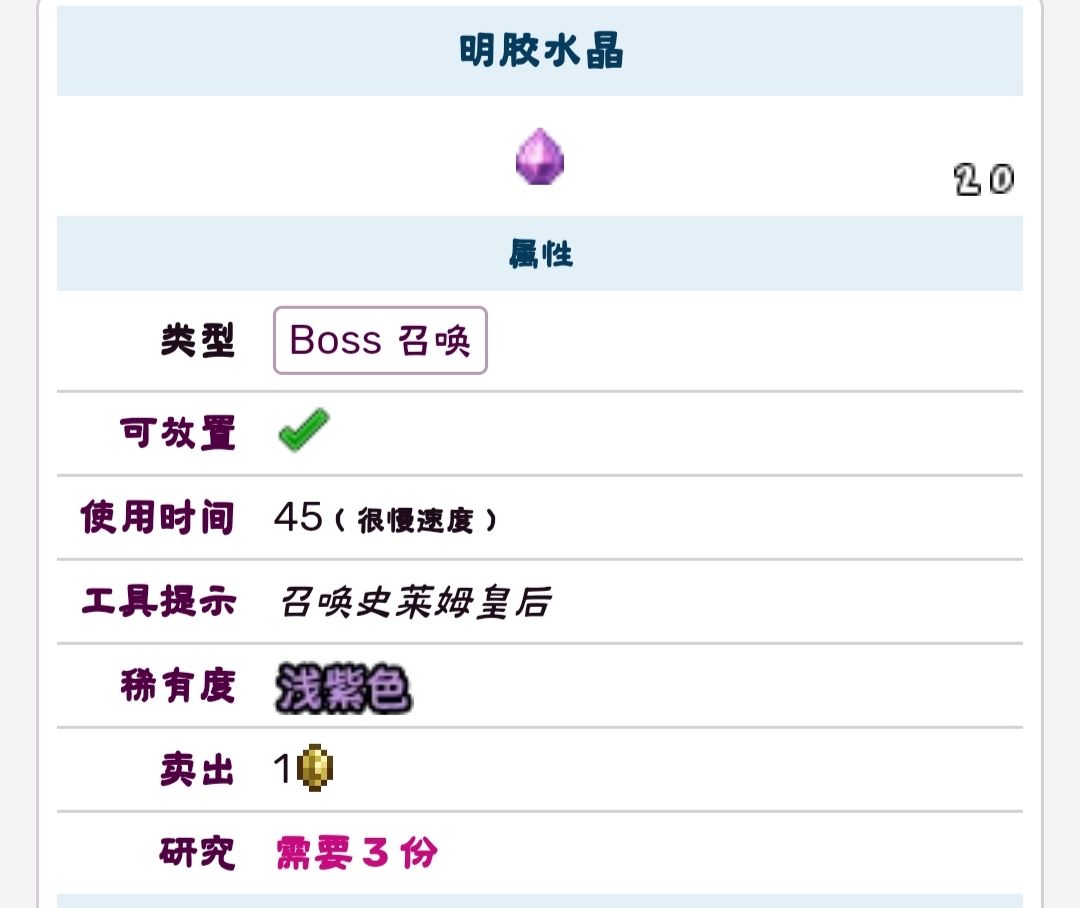
Task: Click the gold coin sell-price icon
Action: pyautogui.click(x=317, y=768)
